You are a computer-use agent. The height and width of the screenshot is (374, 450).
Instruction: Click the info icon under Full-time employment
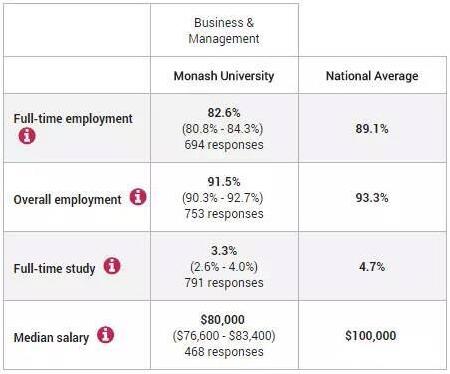27,136
